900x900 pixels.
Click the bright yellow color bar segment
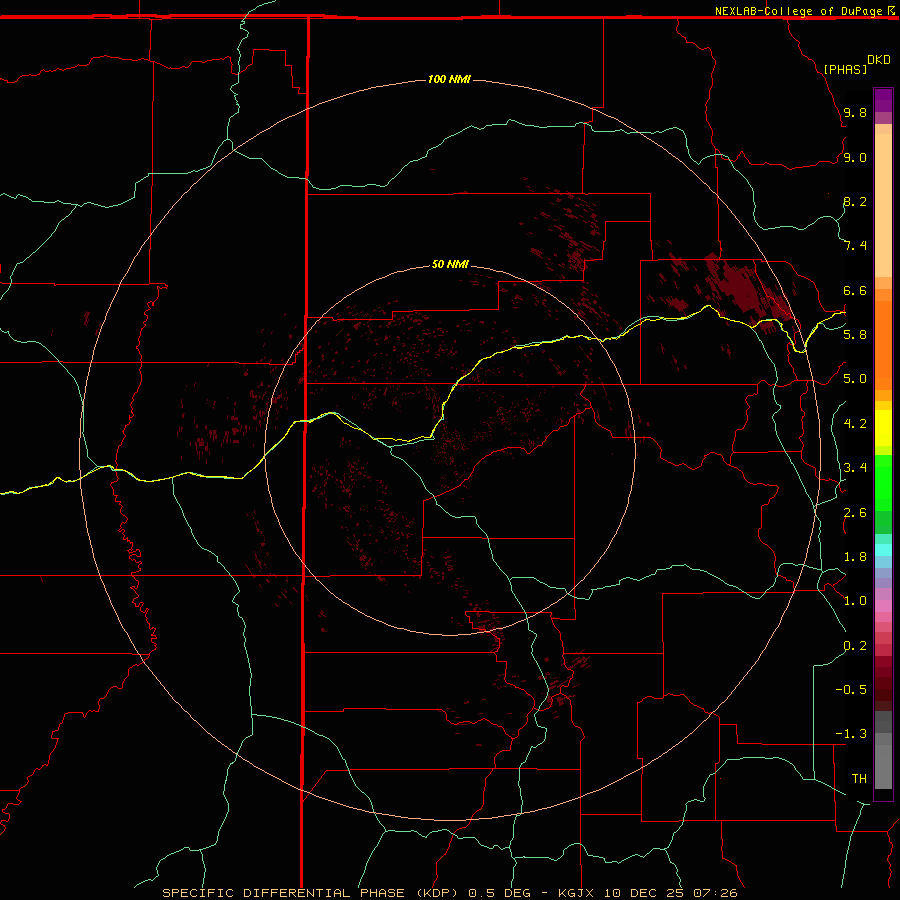click(883, 428)
